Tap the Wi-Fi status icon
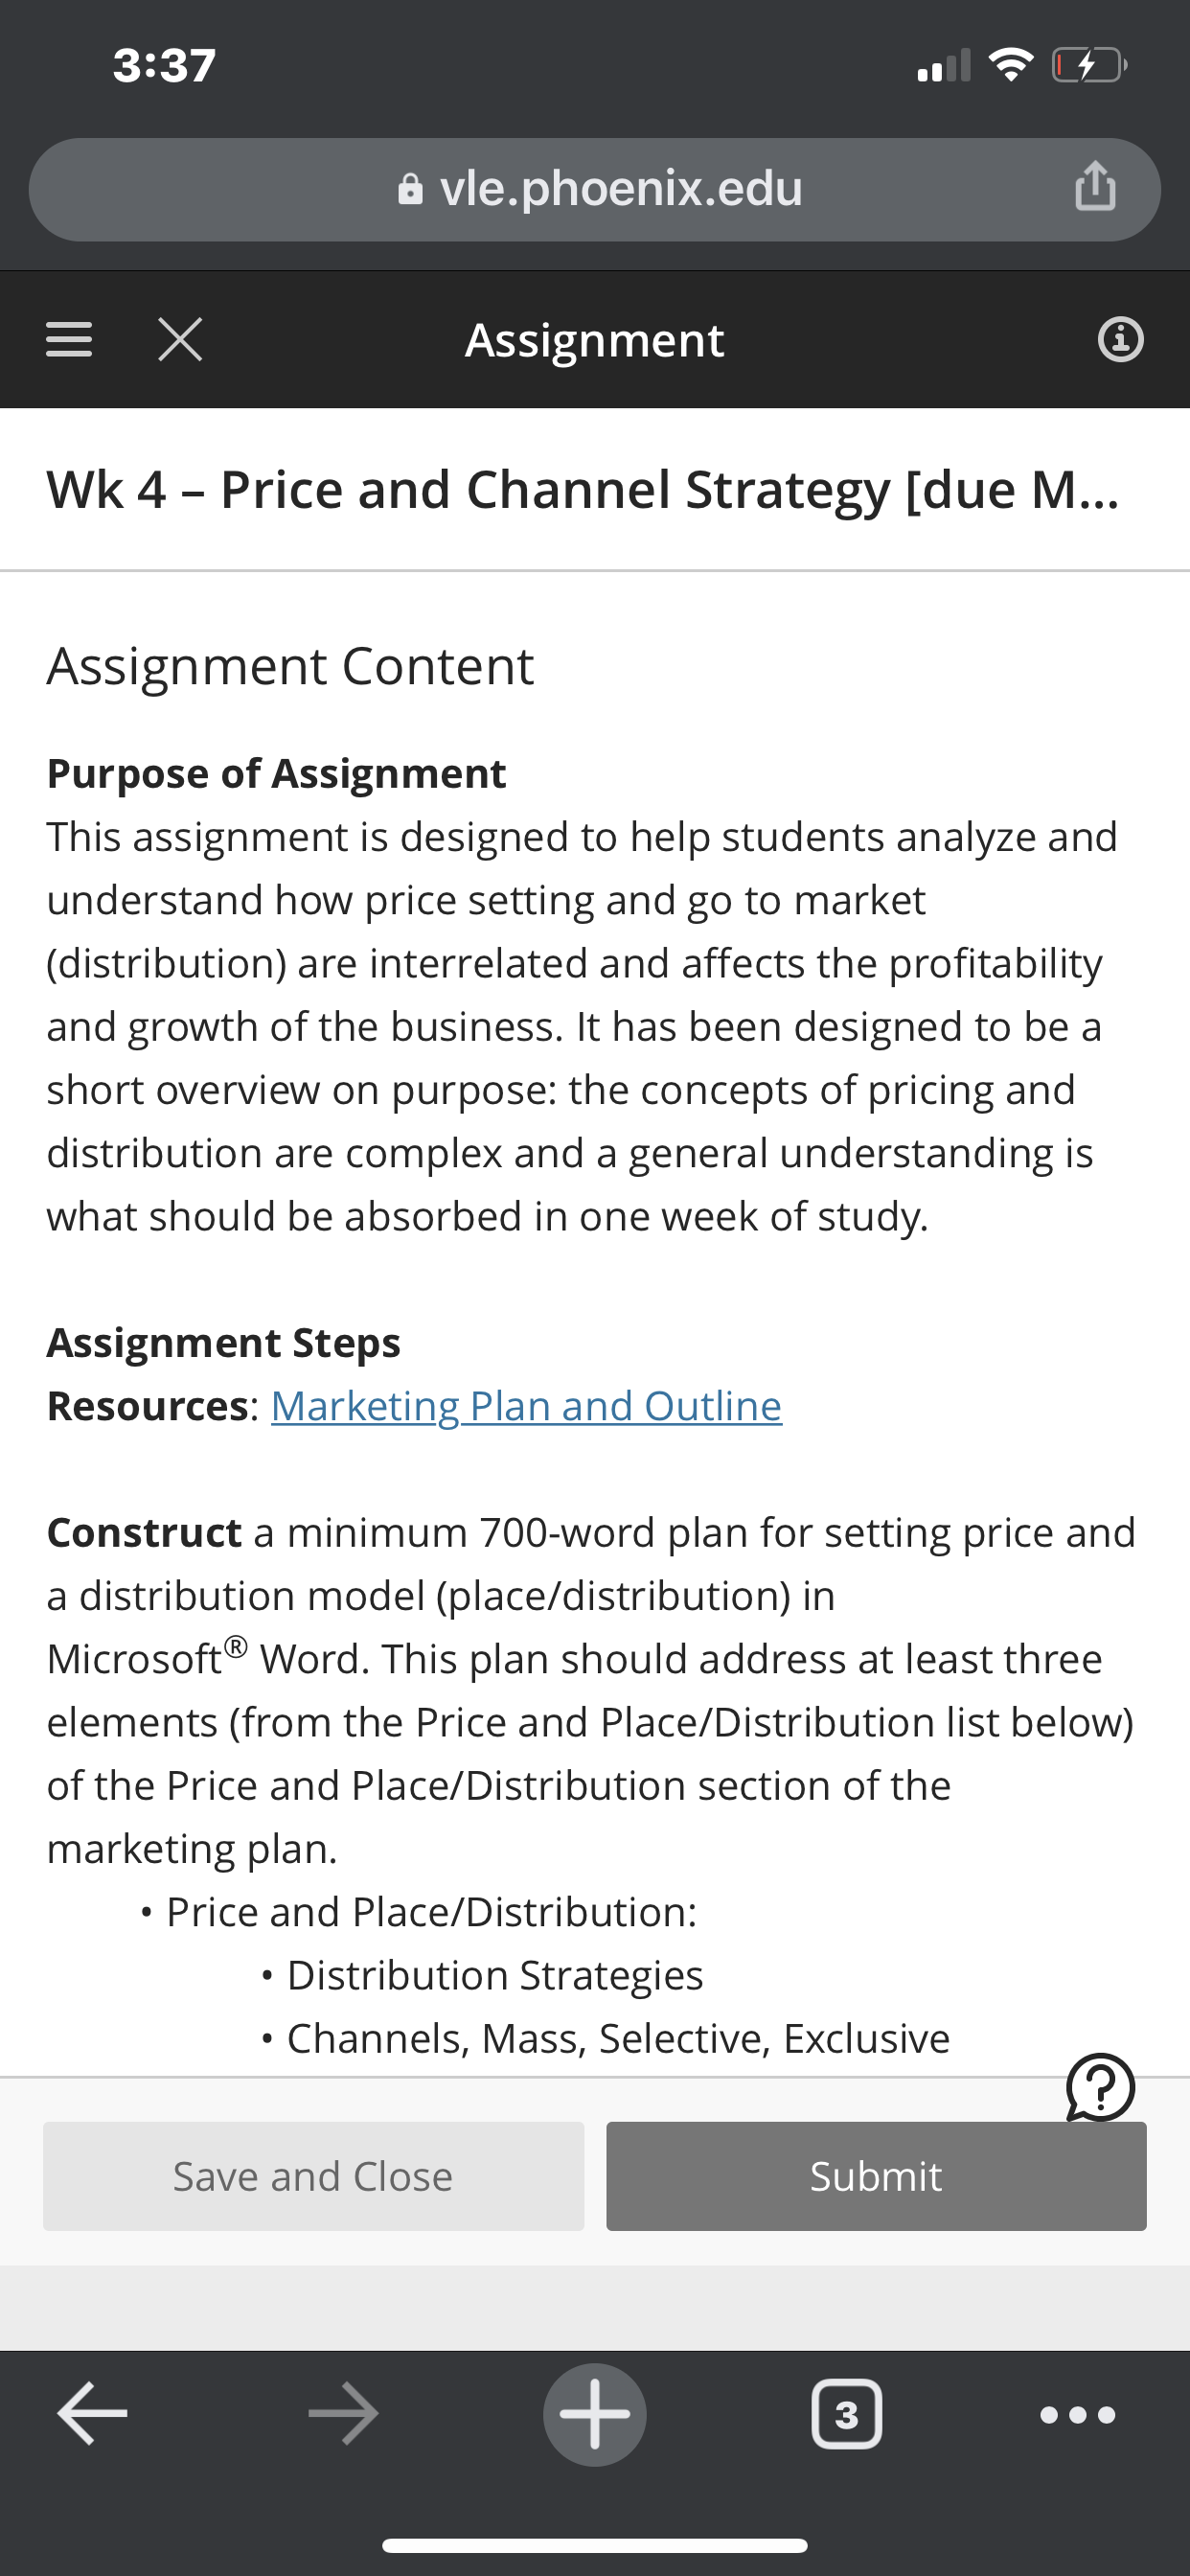The image size is (1190, 2576). (x=1010, y=65)
